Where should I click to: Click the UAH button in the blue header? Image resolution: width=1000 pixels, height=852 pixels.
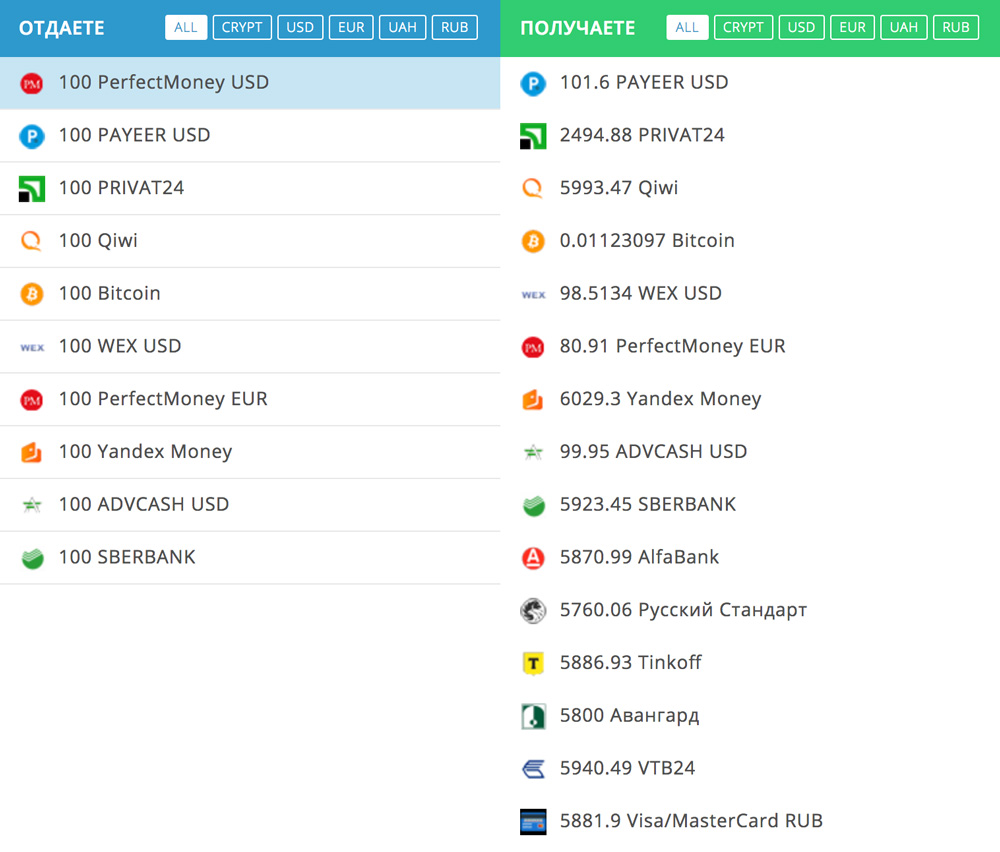pyautogui.click(x=402, y=27)
